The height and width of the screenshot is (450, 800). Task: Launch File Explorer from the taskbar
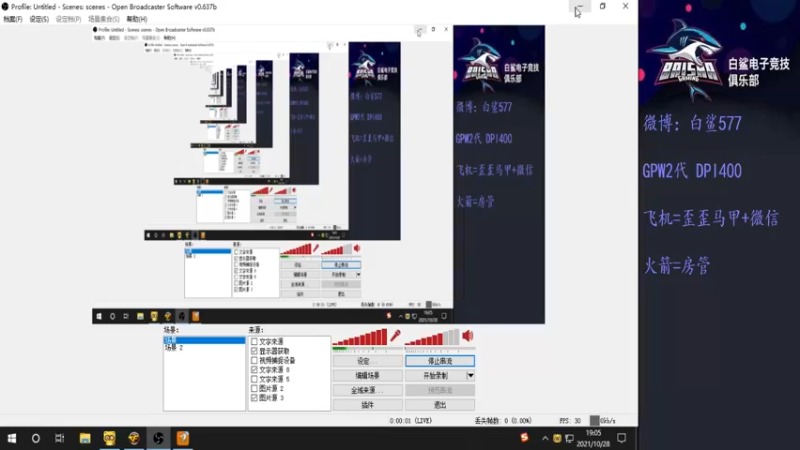click(x=85, y=438)
